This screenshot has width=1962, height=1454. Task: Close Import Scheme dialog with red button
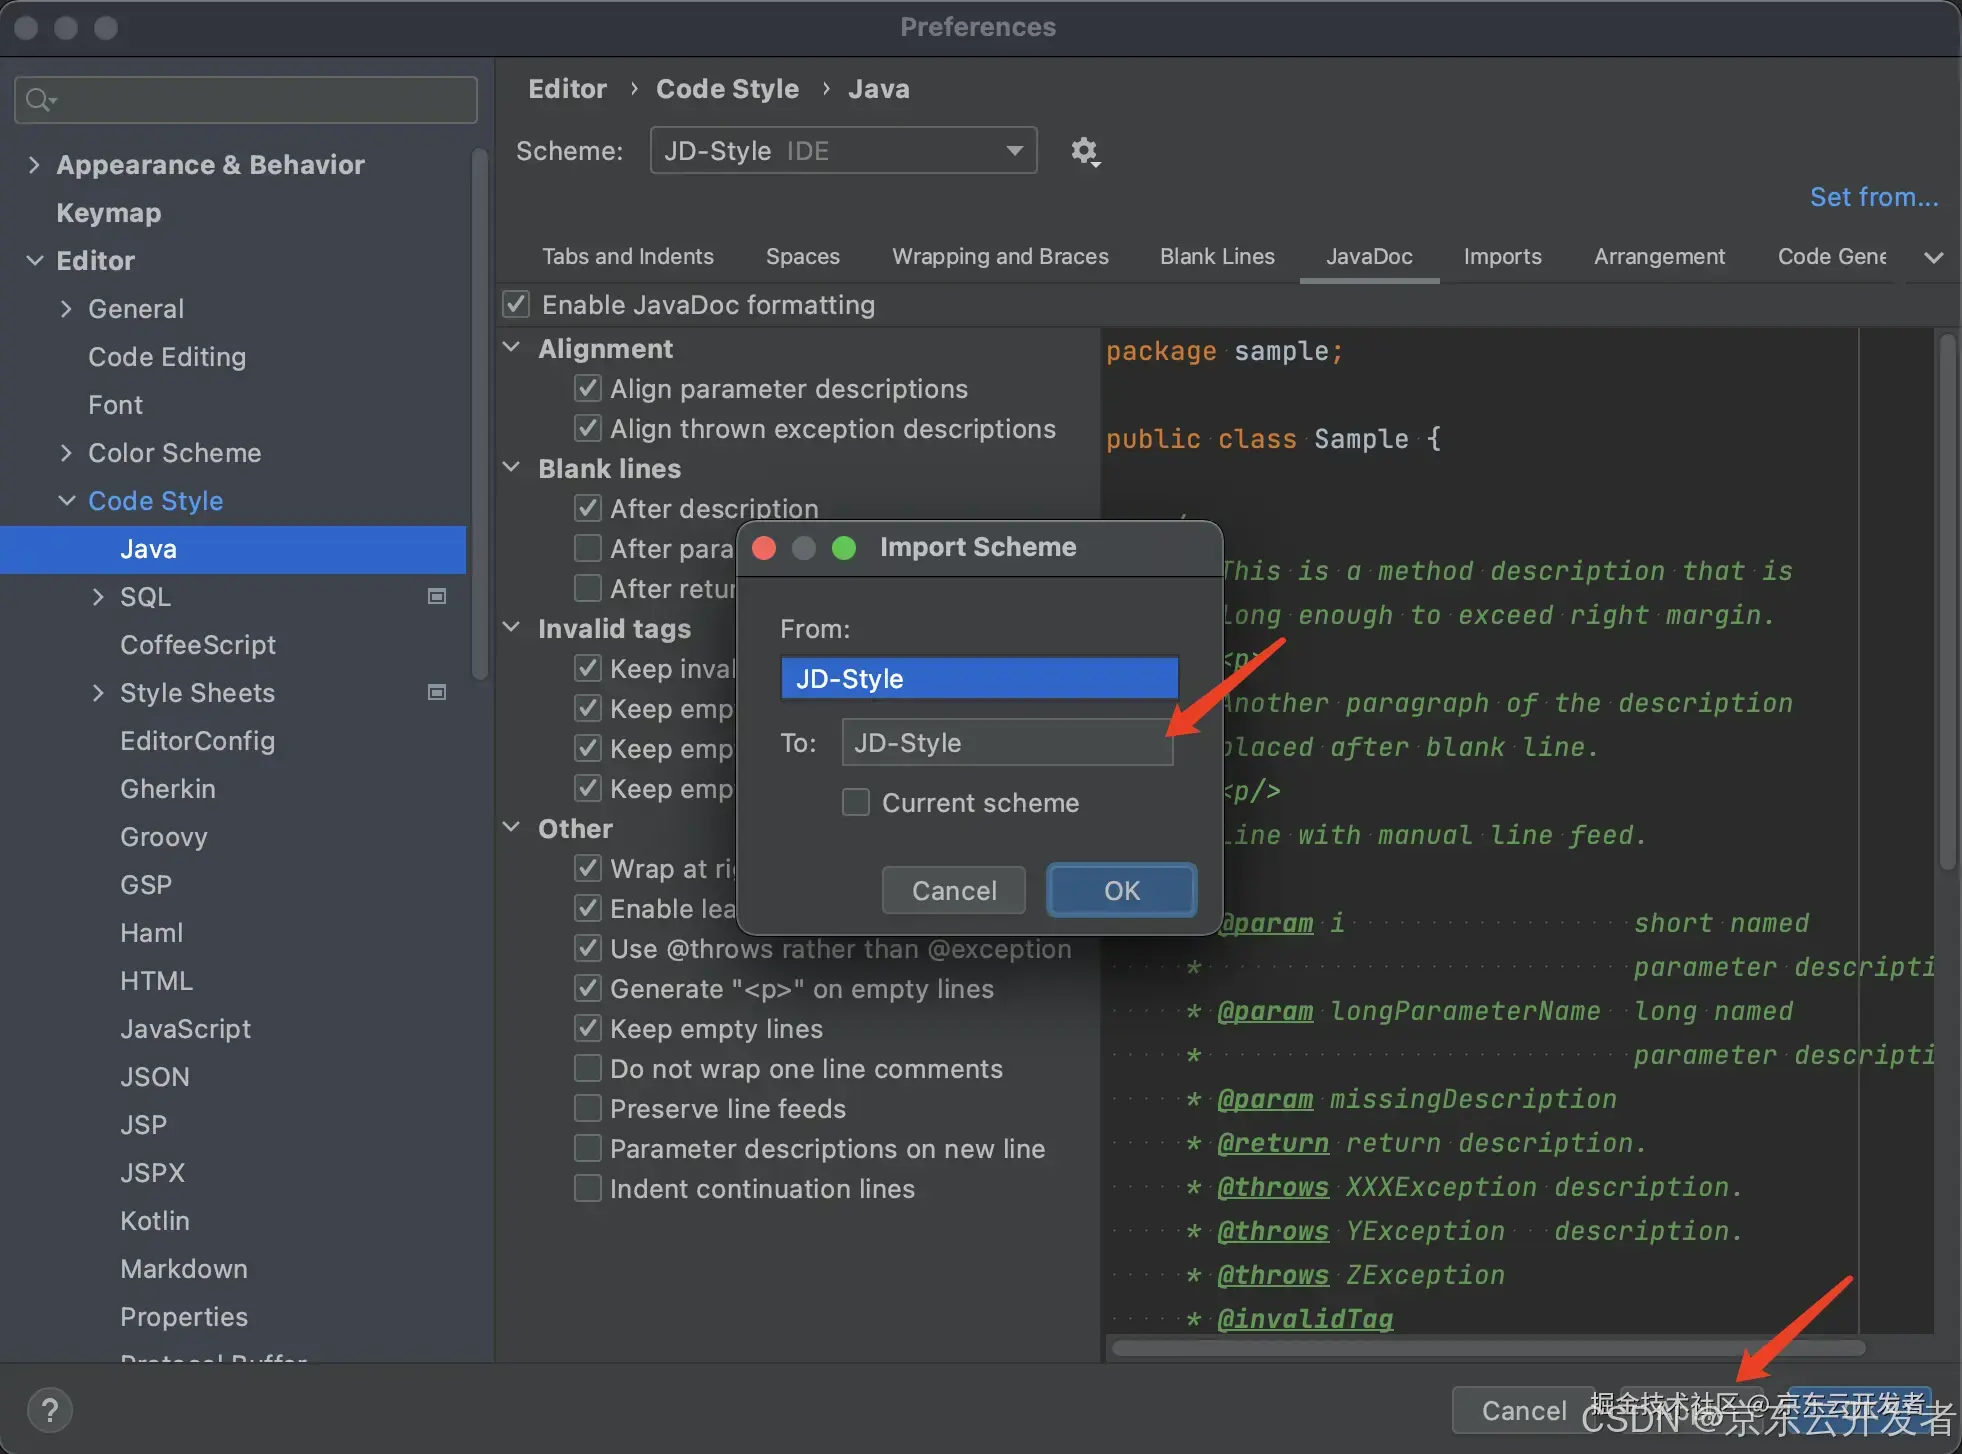point(764,548)
